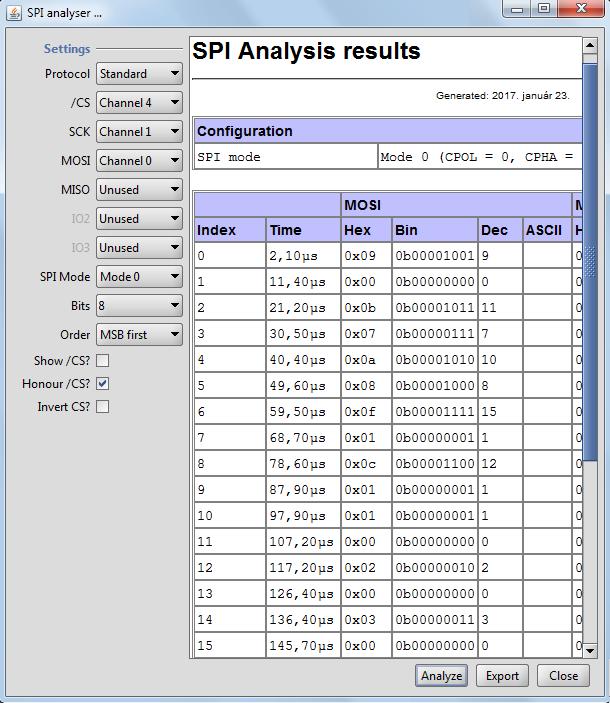Click time cell 68,70µs
This screenshot has width=610, height=703.
click(303, 438)
